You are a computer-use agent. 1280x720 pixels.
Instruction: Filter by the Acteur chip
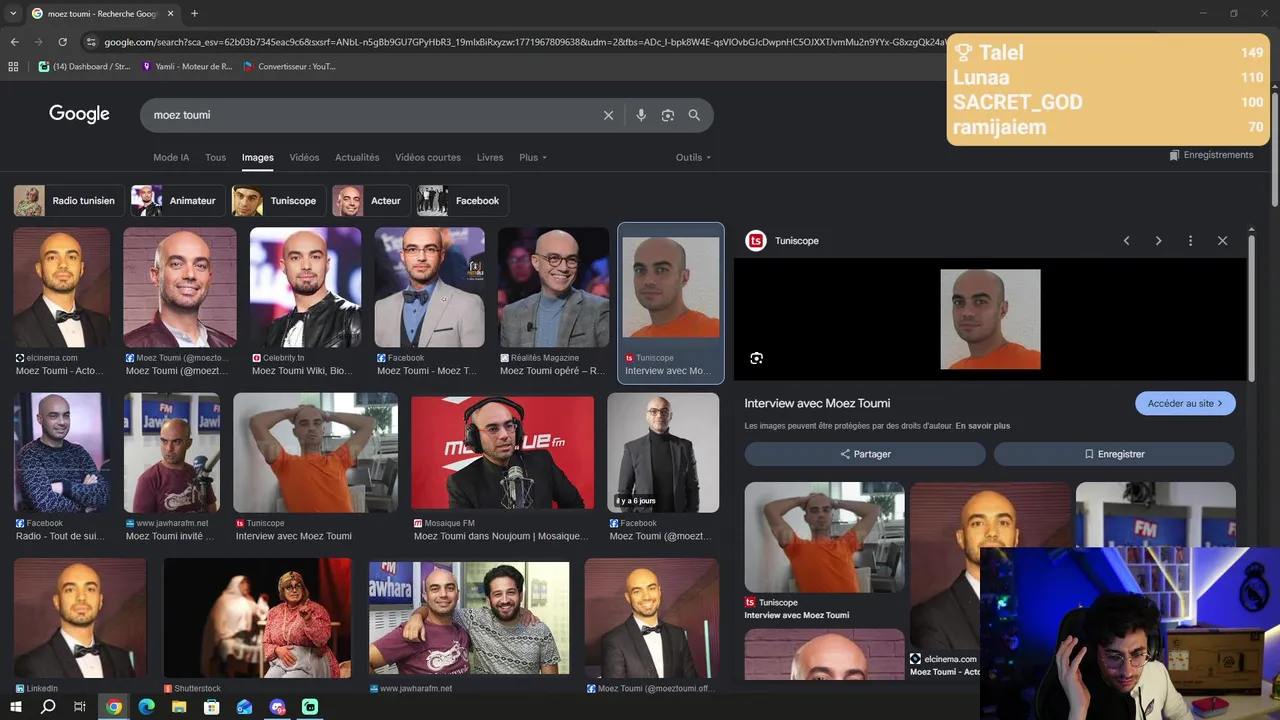[369, 201]
